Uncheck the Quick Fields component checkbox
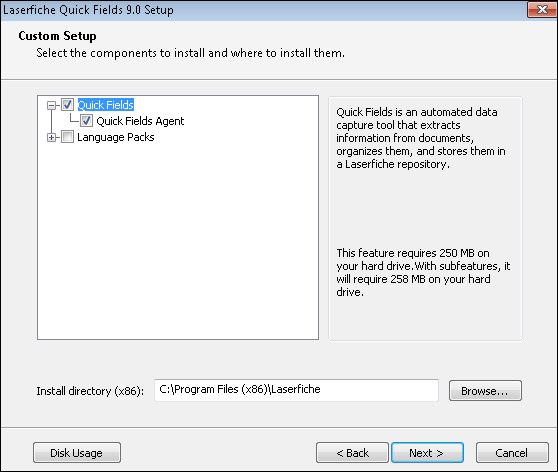This screenshot has height=472, width=558. point(67,105)
